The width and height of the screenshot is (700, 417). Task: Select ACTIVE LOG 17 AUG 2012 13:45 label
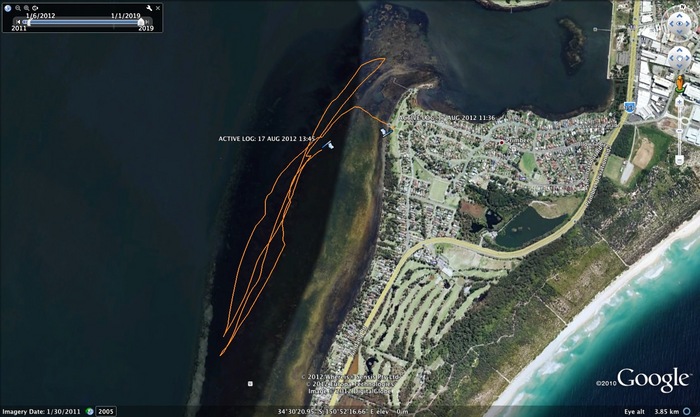point(266,139)
